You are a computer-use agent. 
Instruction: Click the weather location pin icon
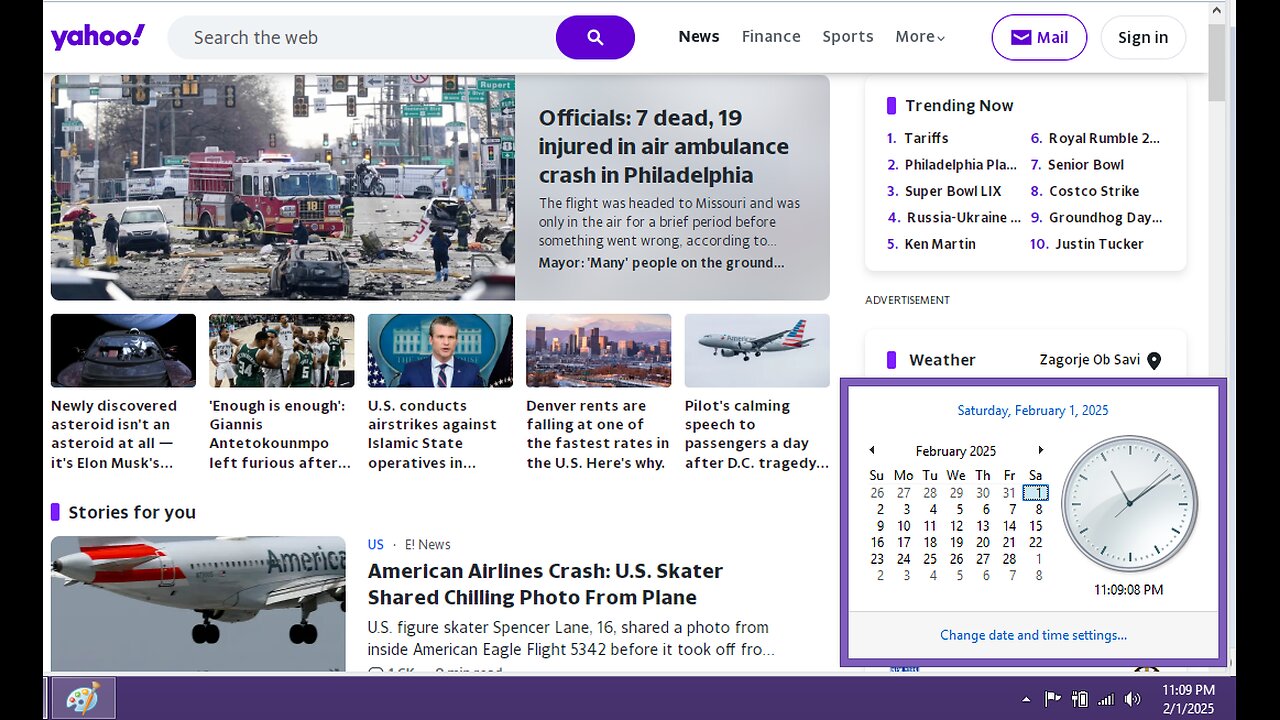click(x=1154, y=361)
